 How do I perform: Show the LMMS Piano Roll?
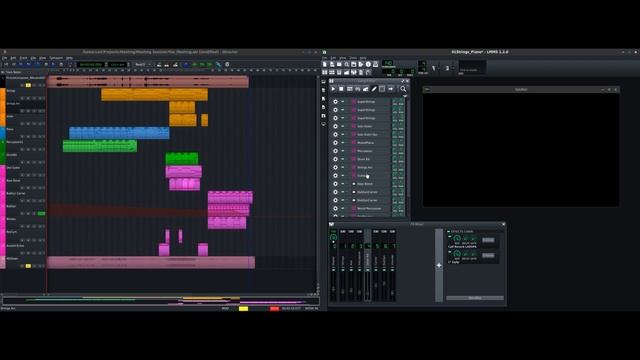[x=339, y=72]
